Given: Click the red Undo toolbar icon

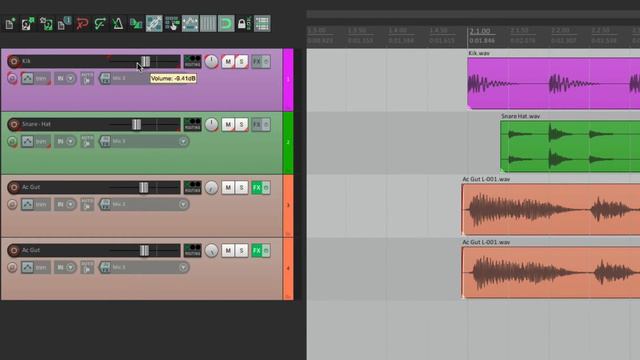Looking at the screenshot, I should (82, 24).
